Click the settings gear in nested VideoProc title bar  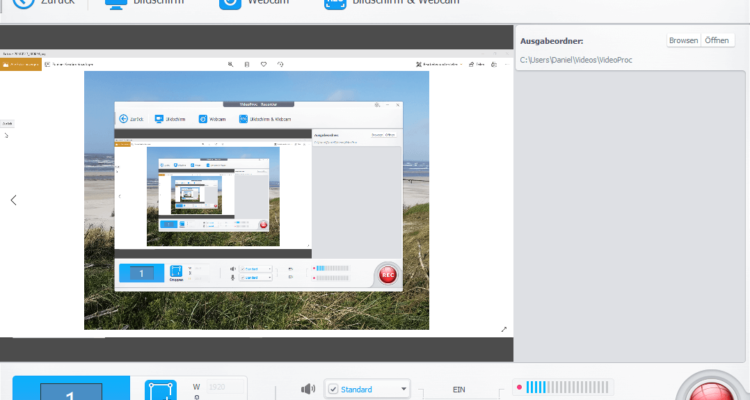coord(377,105)
